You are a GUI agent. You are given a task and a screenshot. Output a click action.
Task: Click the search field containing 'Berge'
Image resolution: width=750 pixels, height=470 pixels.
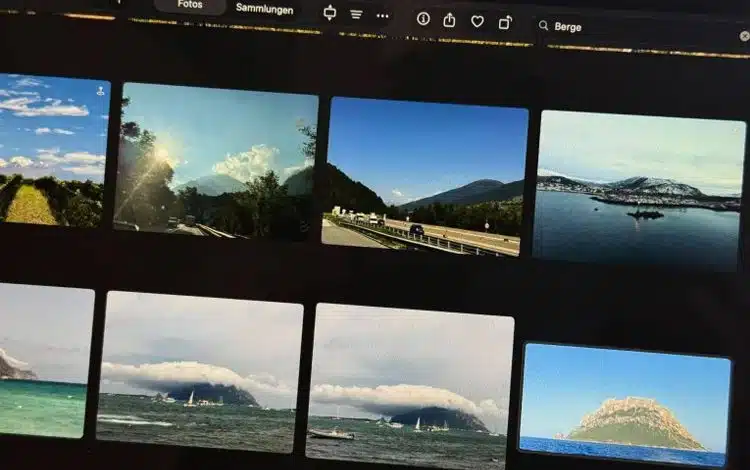640,30
